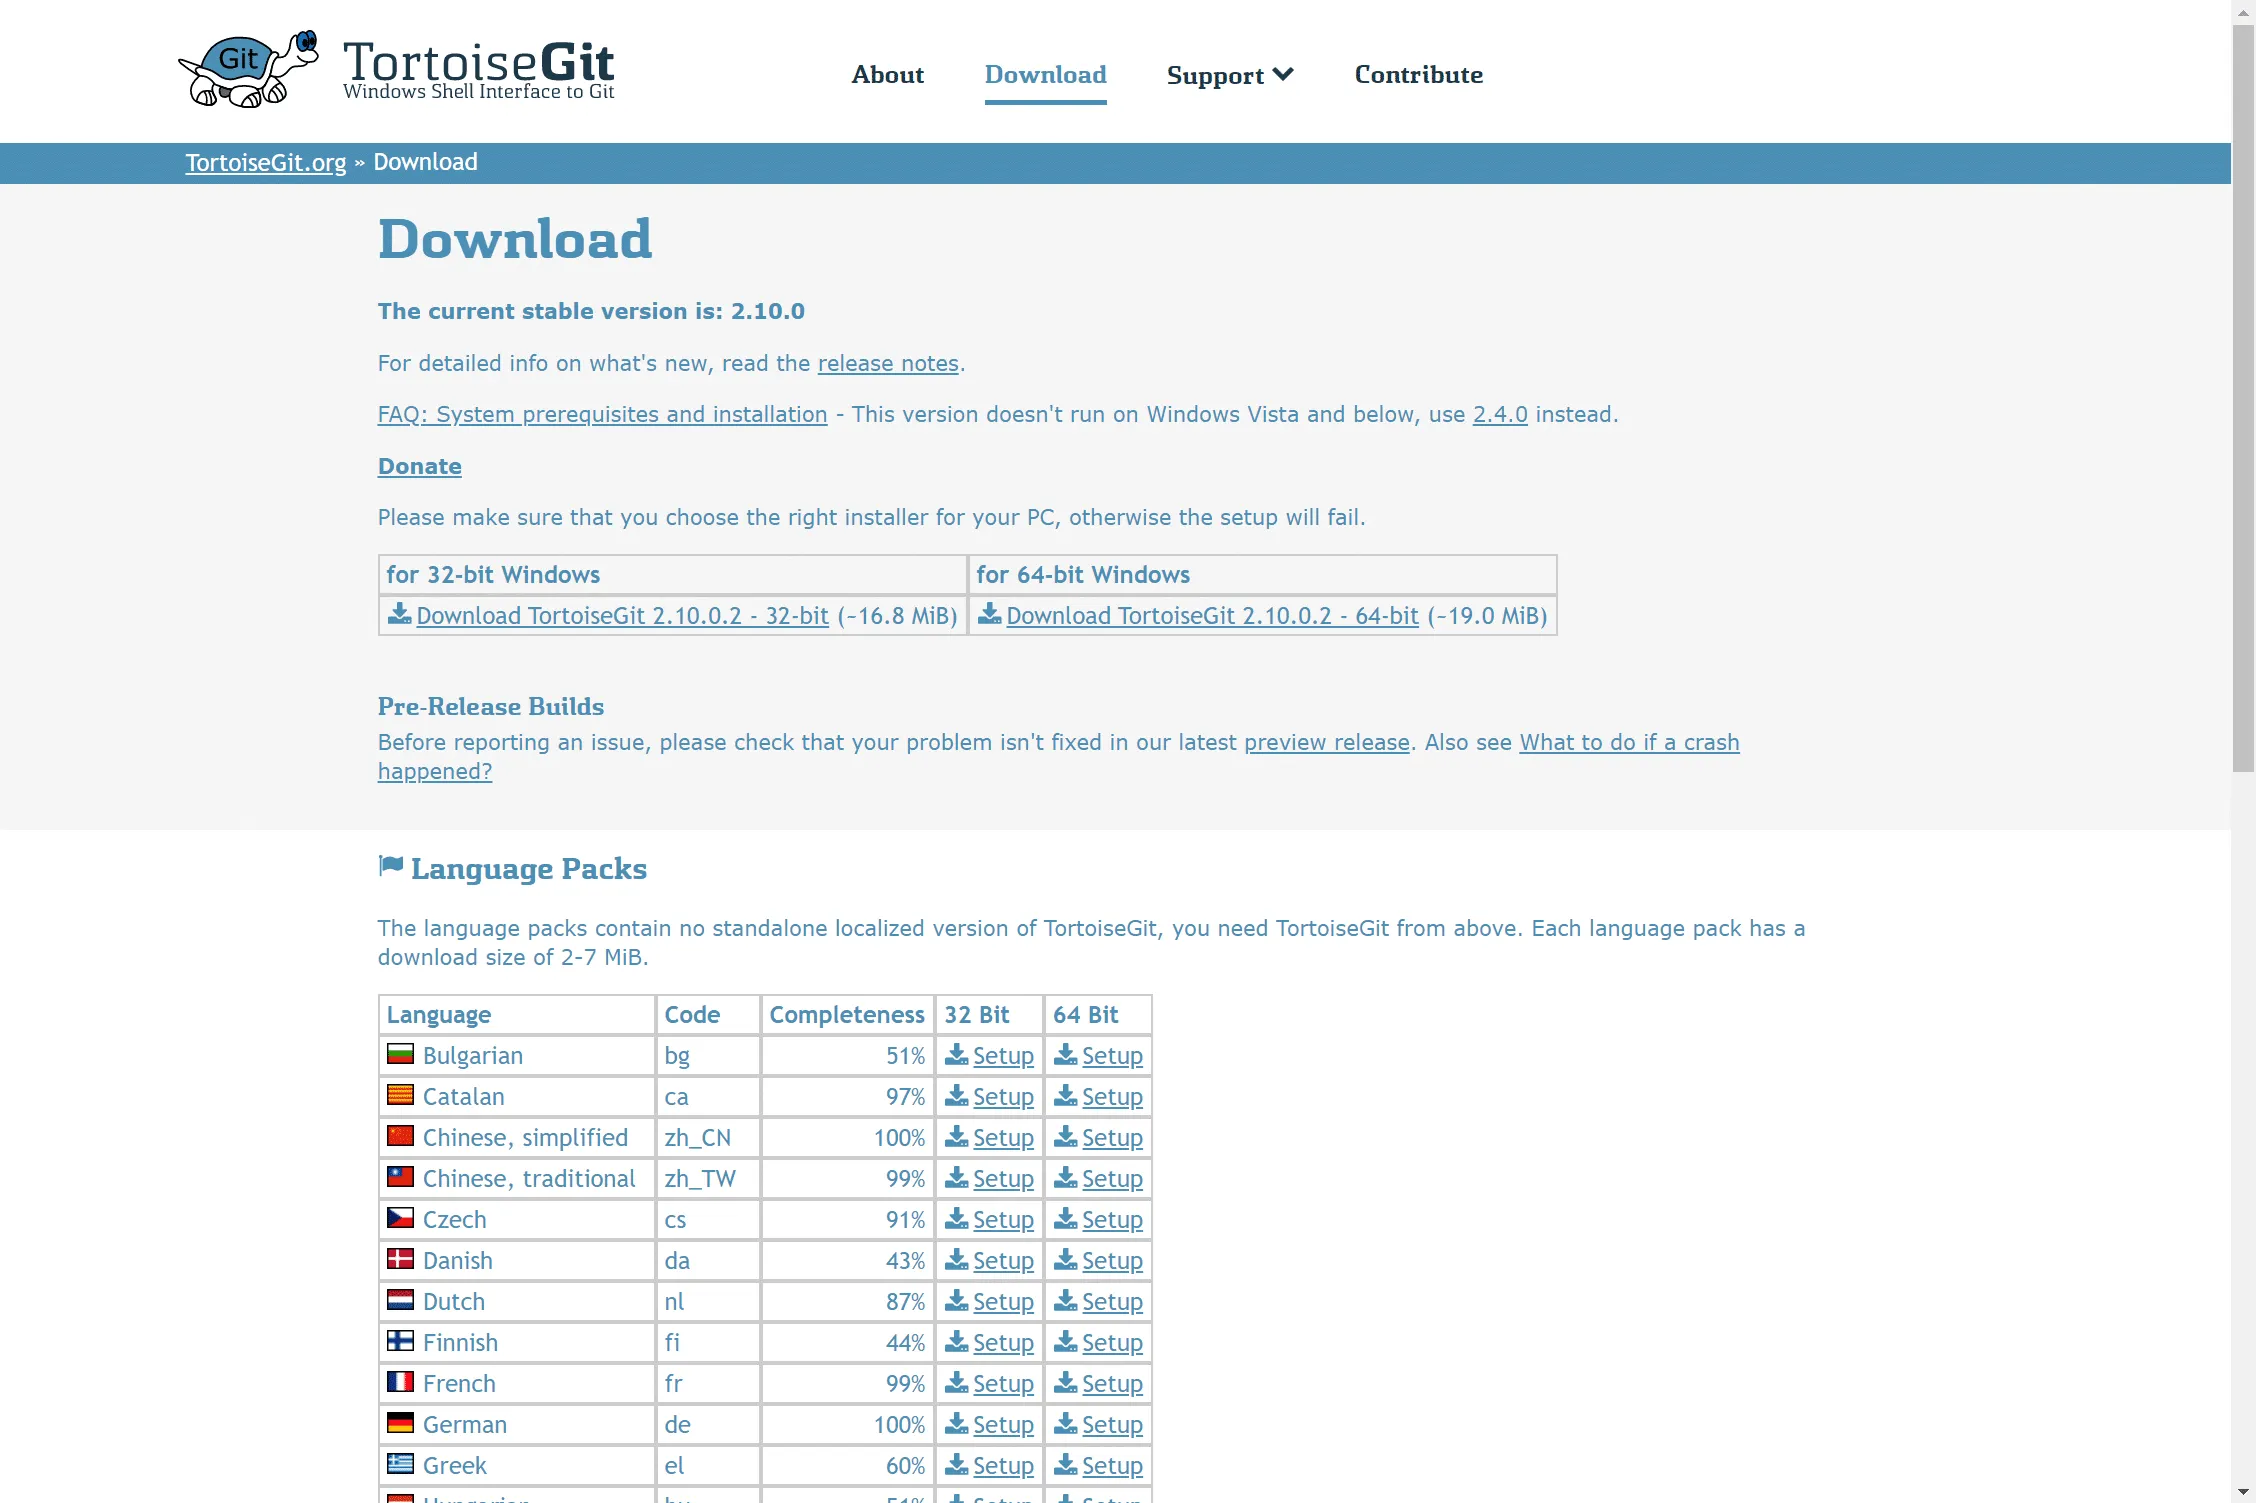Open the Contribute page
Image resolution: width=2256 pixels, height=1503 pixels.
tap(1419, 75)
